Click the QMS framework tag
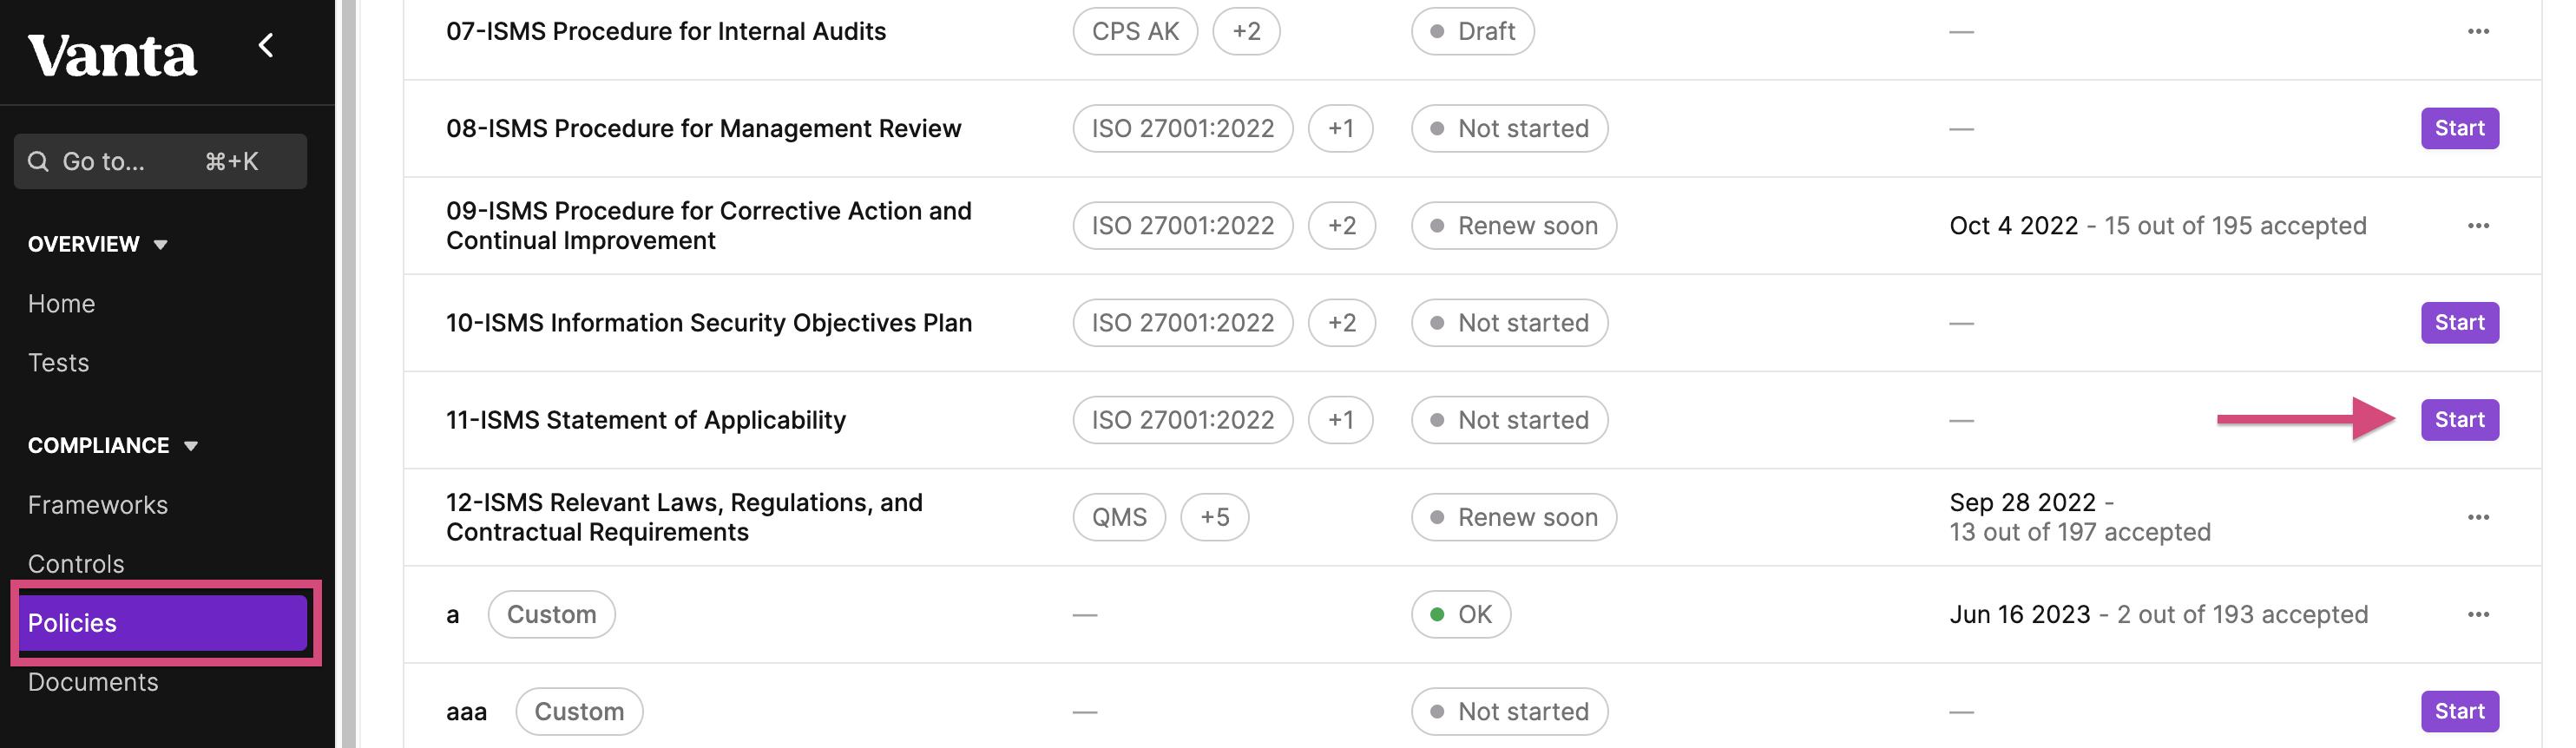Viewport: 2576px width, 748px height. pyautogui.click(x=1119, y=517)
